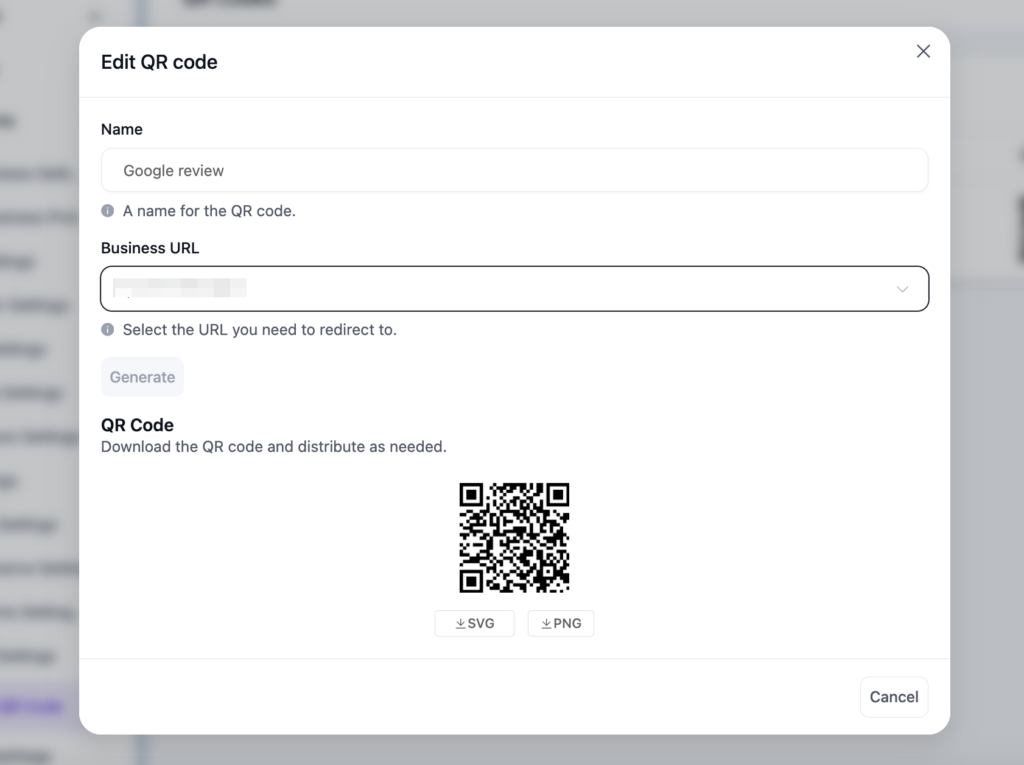Click the Cancel button
The height and width of the screenshot is (765, 1024).
point(894,697)
